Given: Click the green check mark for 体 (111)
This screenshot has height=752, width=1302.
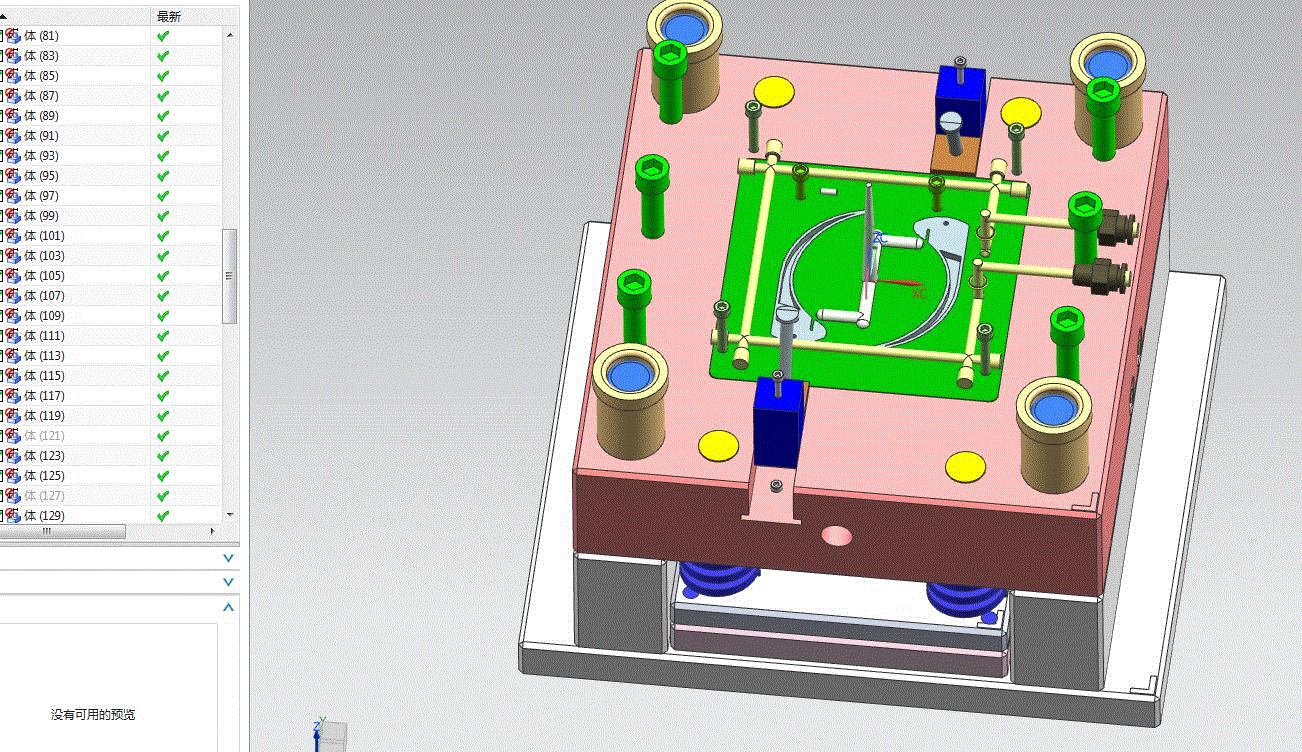Looking at the screenshot, I should pos(163,336).
